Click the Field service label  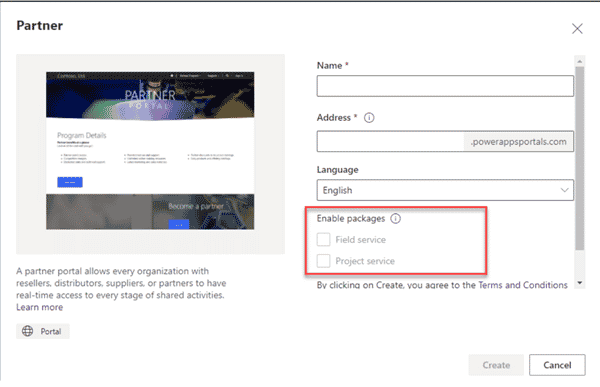(x=360, y=240)
